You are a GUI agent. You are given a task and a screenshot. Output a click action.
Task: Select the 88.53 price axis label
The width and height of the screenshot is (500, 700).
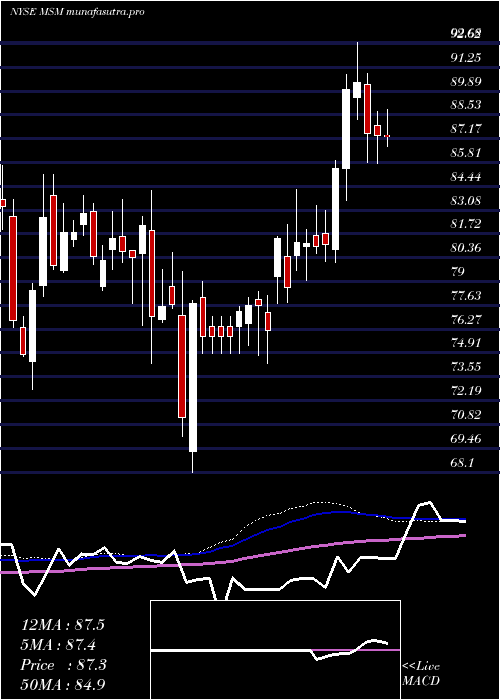click(466, 105)
